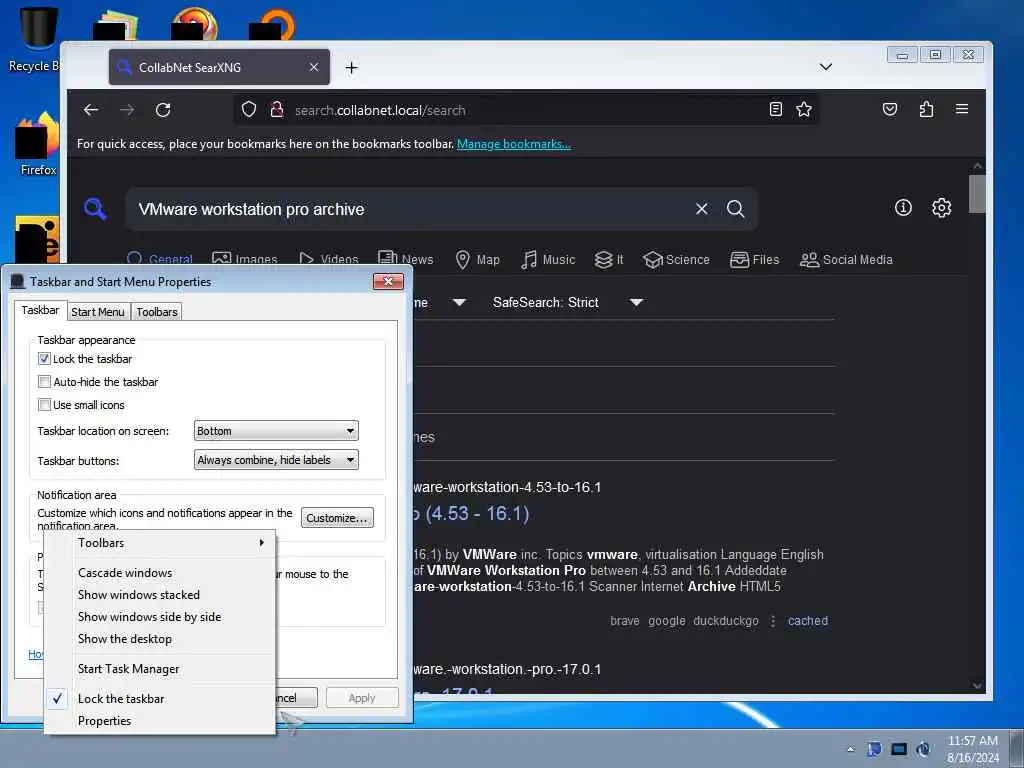Open Taskbar buttons combo box
The image size is (1024, 768).
(276, 460)
